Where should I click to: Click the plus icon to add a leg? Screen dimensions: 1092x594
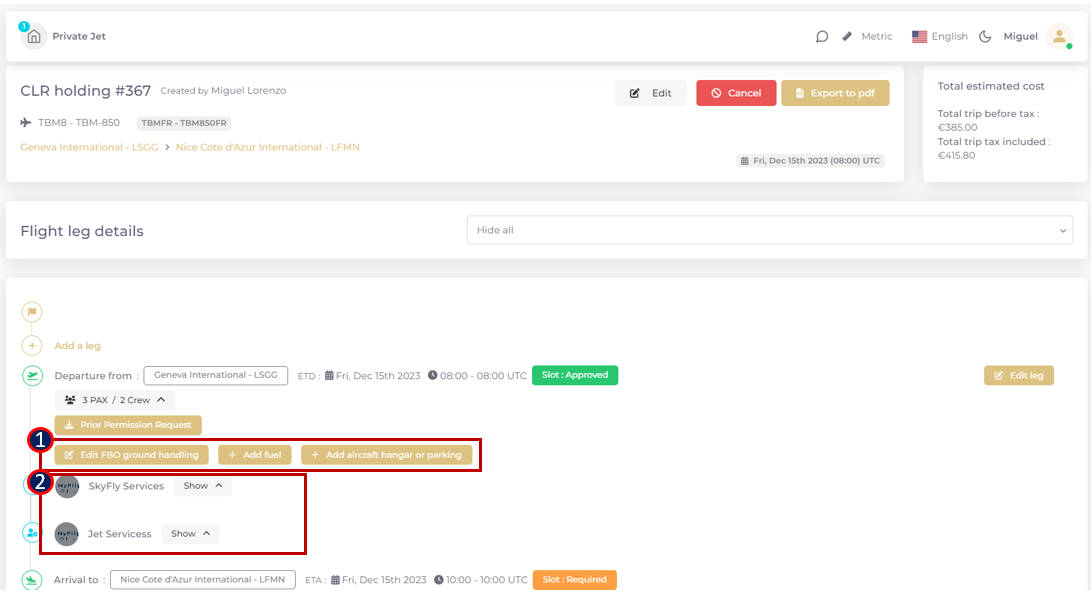tap(32, 346)
